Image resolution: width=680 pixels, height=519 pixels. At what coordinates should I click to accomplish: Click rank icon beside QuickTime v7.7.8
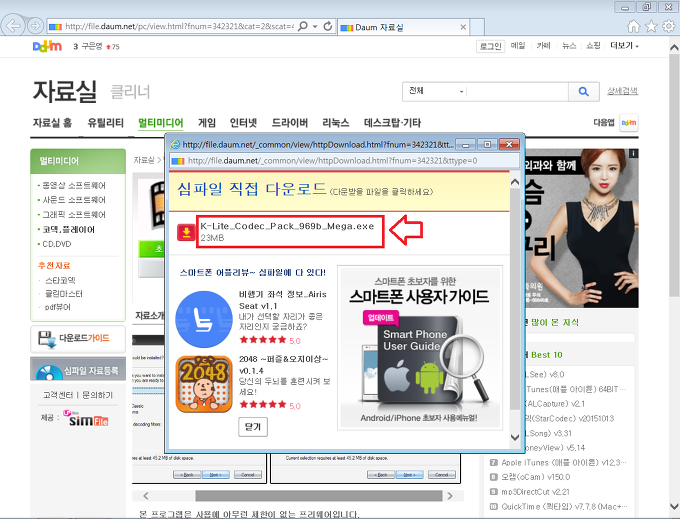(x=494, y=506)
